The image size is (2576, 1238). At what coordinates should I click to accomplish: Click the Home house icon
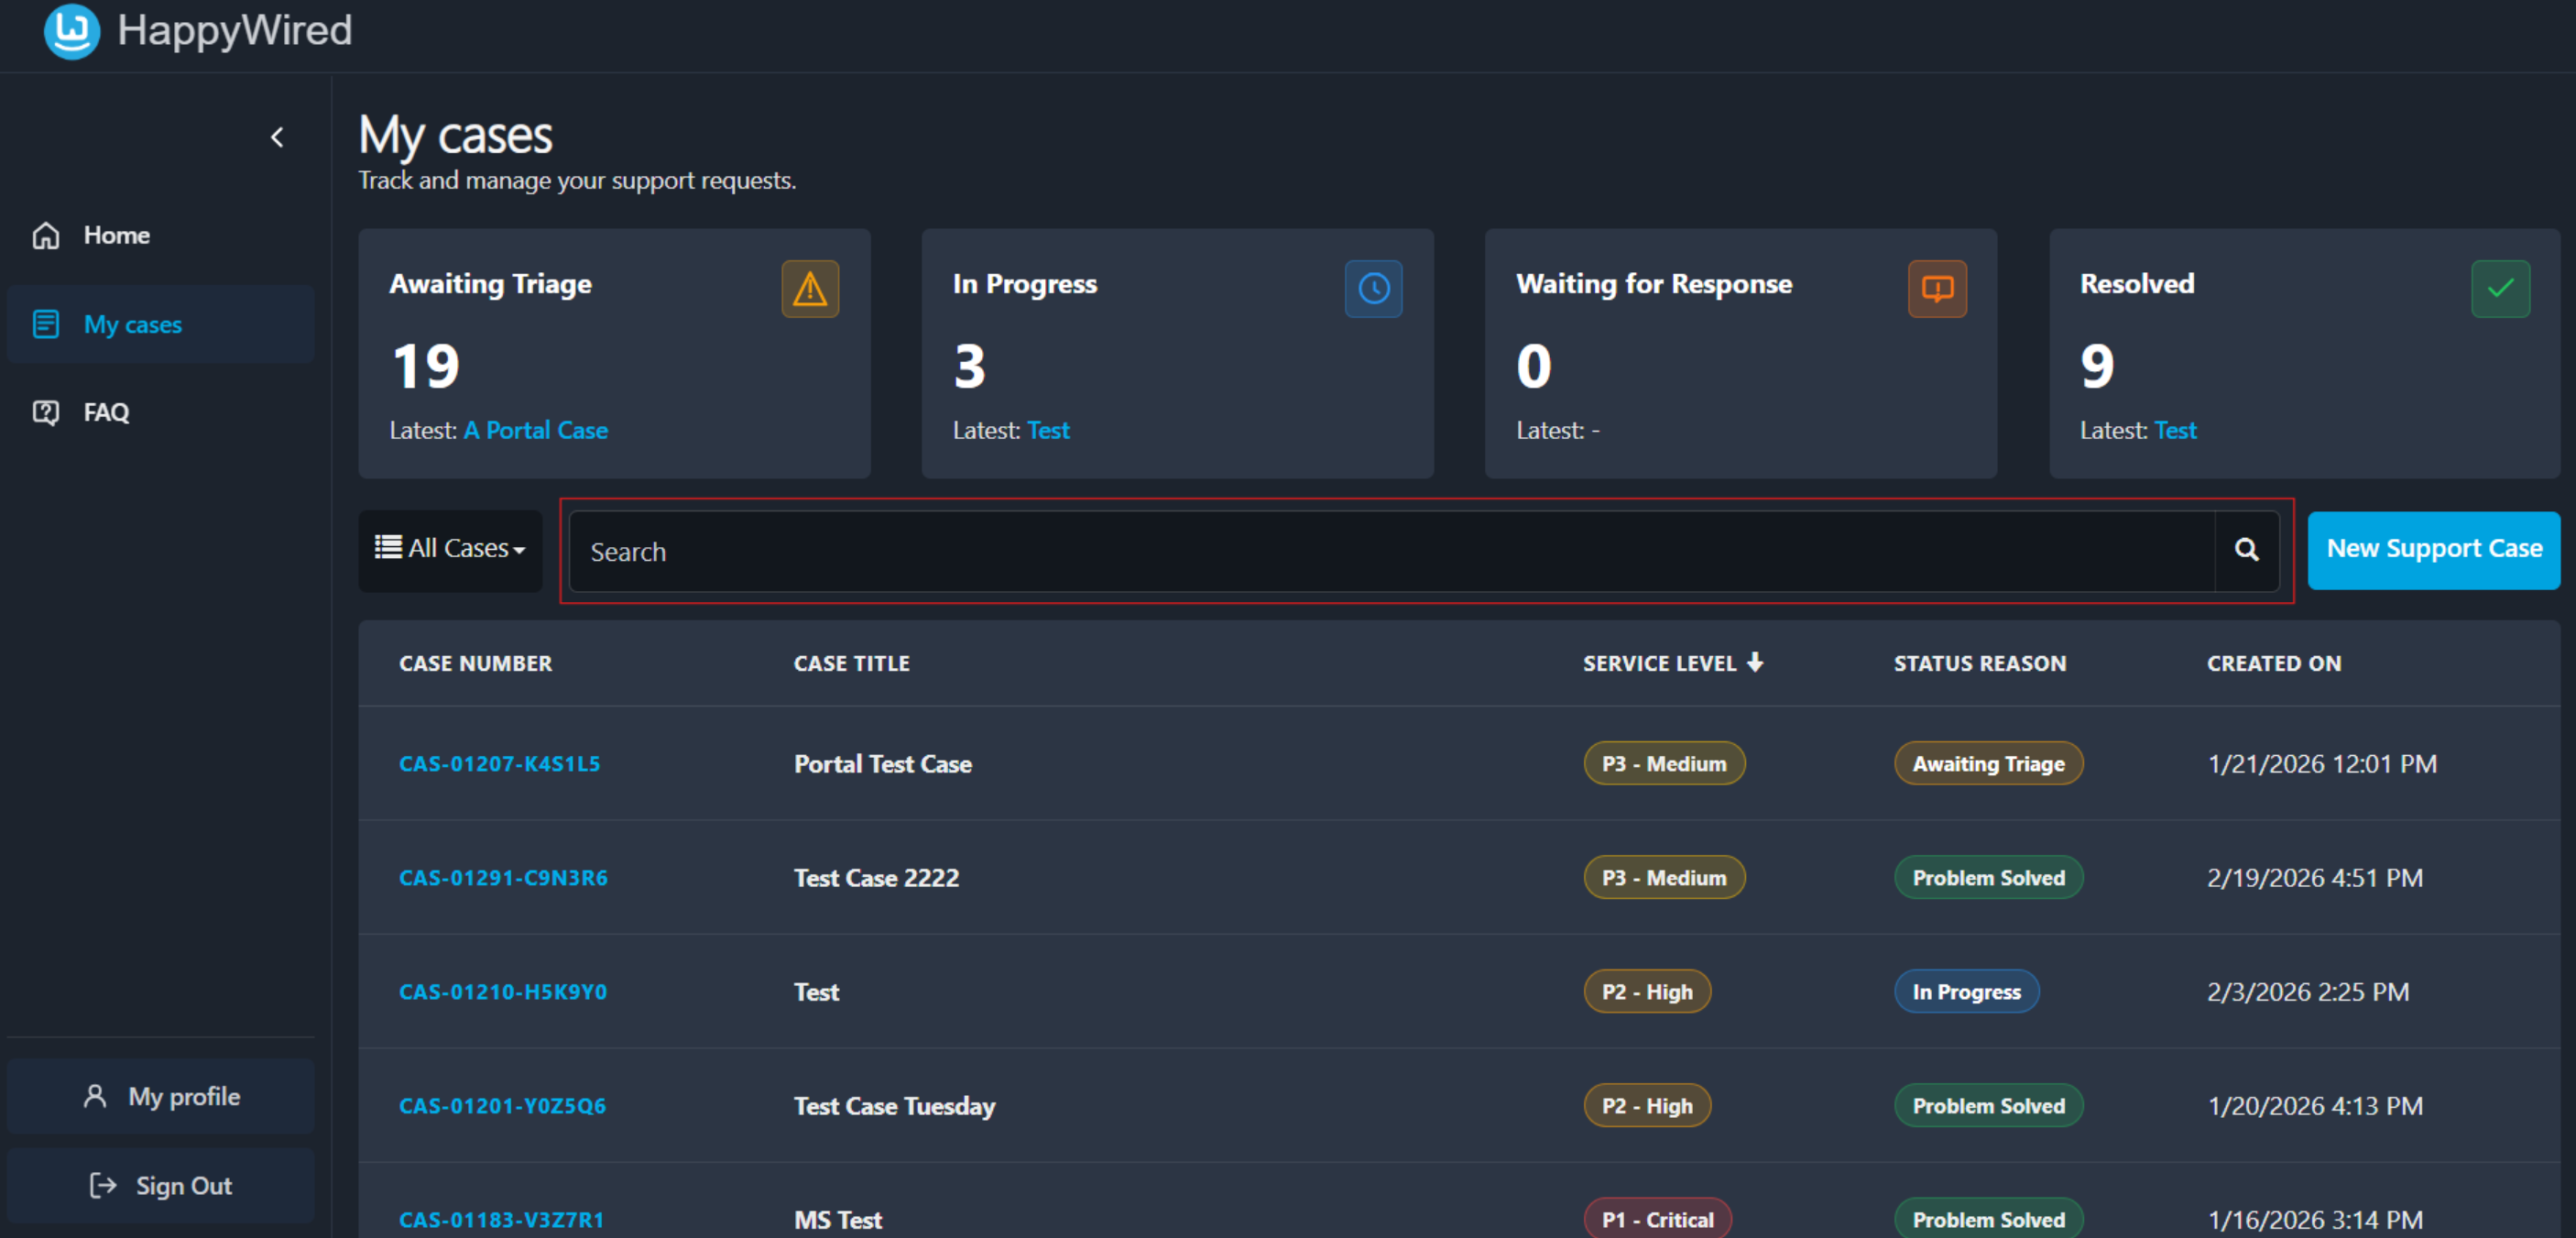[x=46, y=236]
